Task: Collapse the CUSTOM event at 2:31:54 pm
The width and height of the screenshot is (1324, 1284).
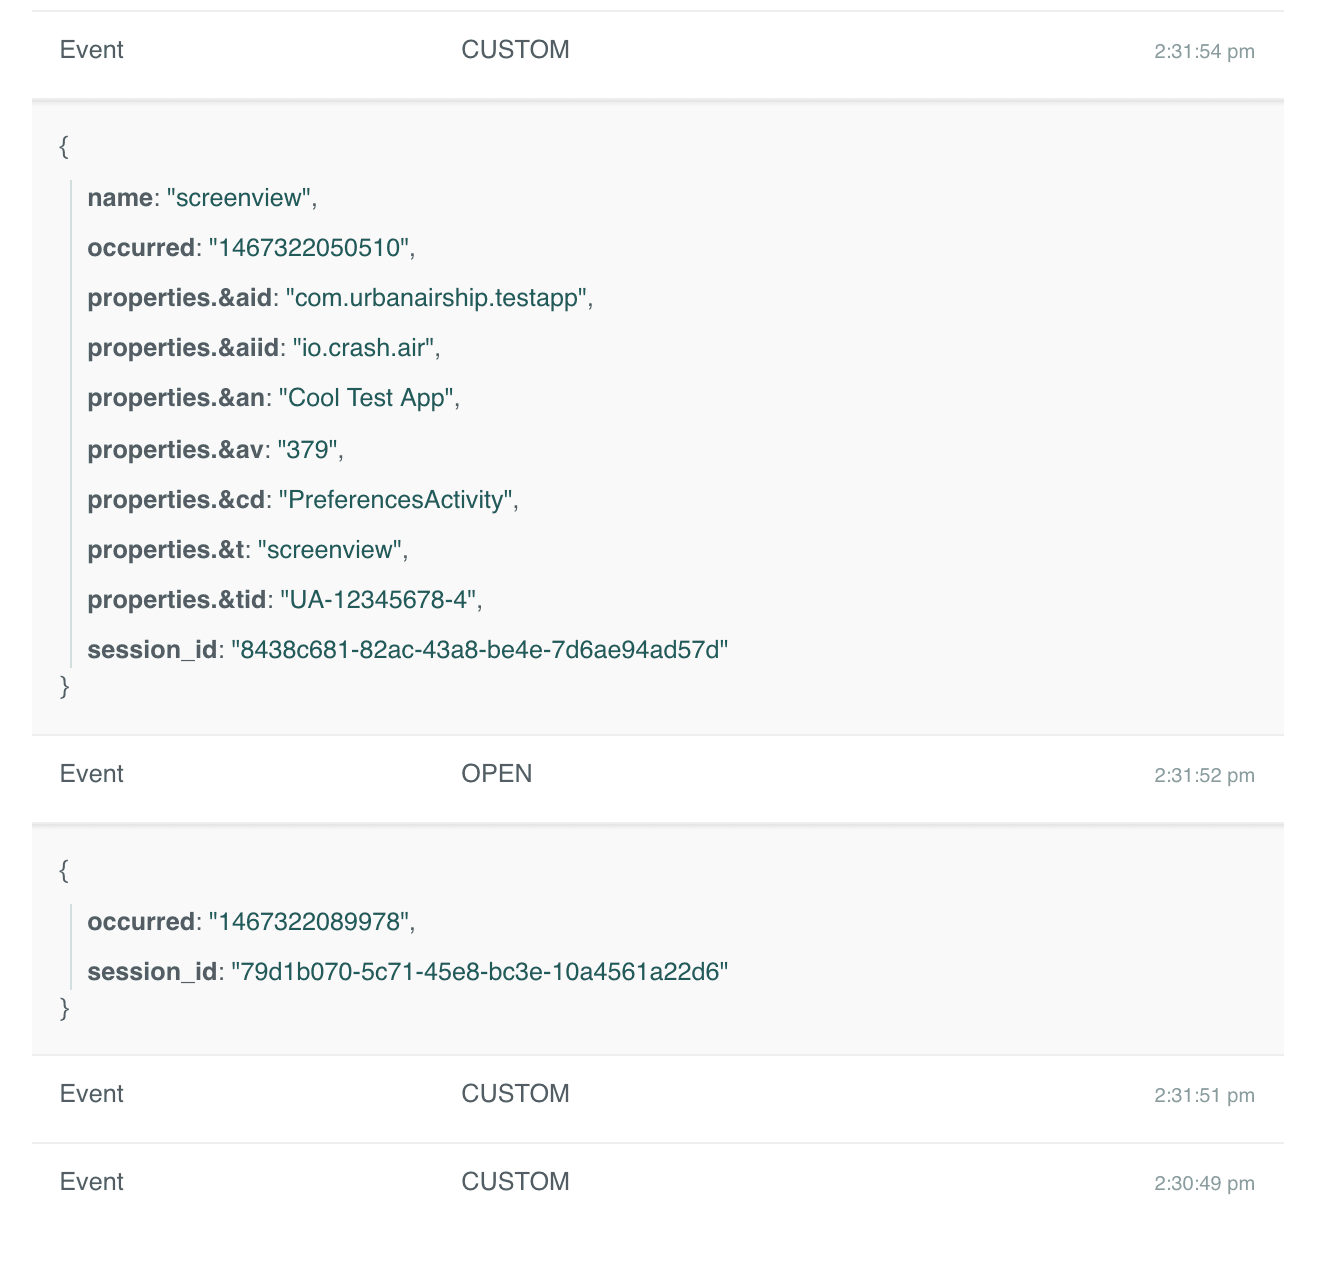Action: point(515,49)
